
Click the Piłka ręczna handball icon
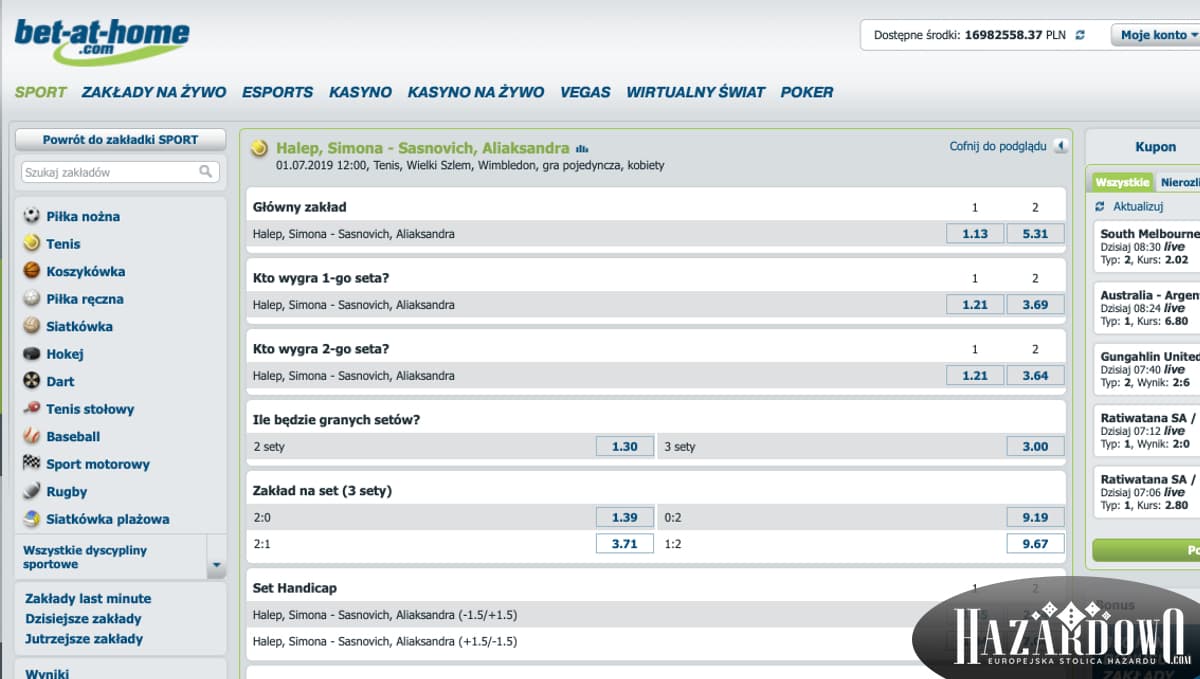pos(32,298)
